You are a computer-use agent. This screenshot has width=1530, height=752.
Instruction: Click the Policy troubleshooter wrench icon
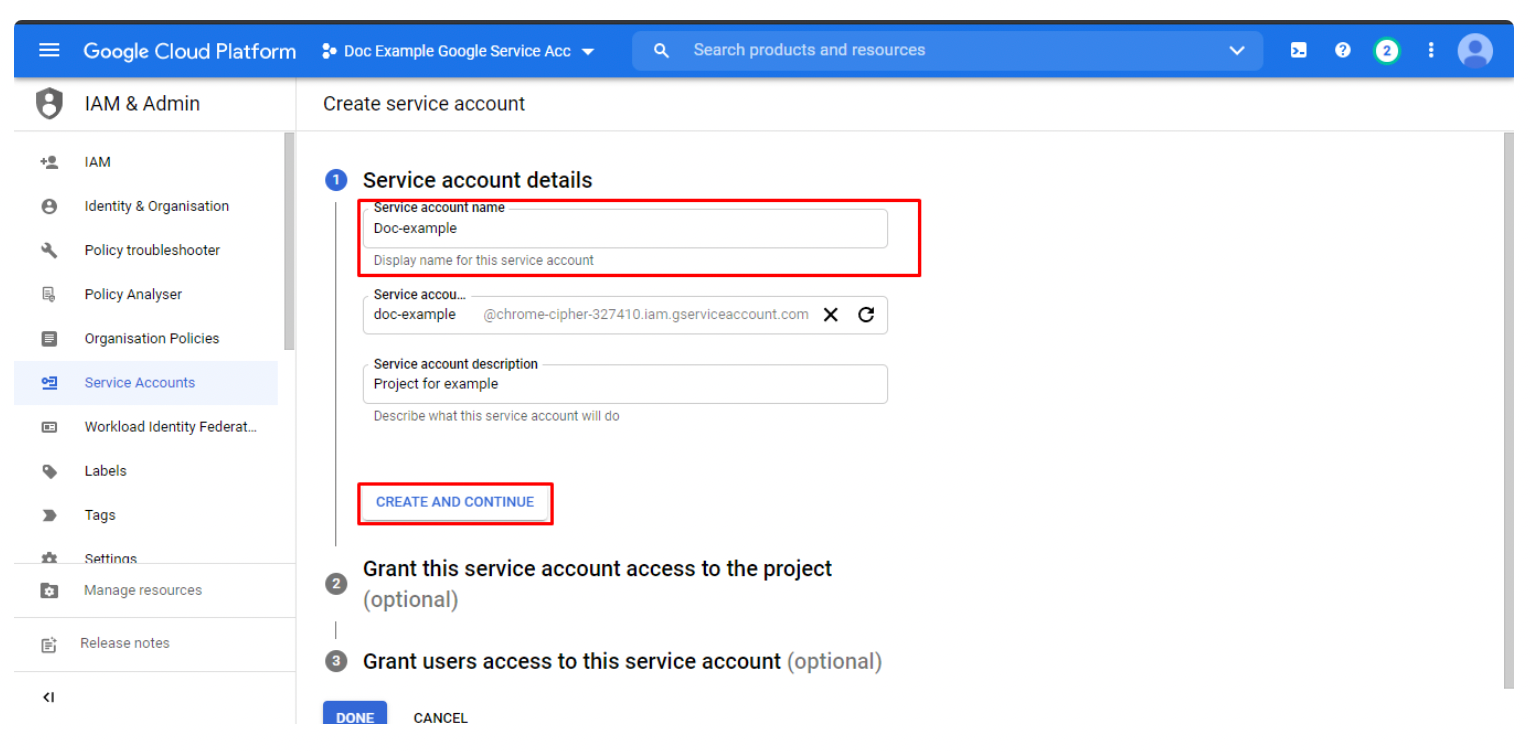click(x=49, y=250)
